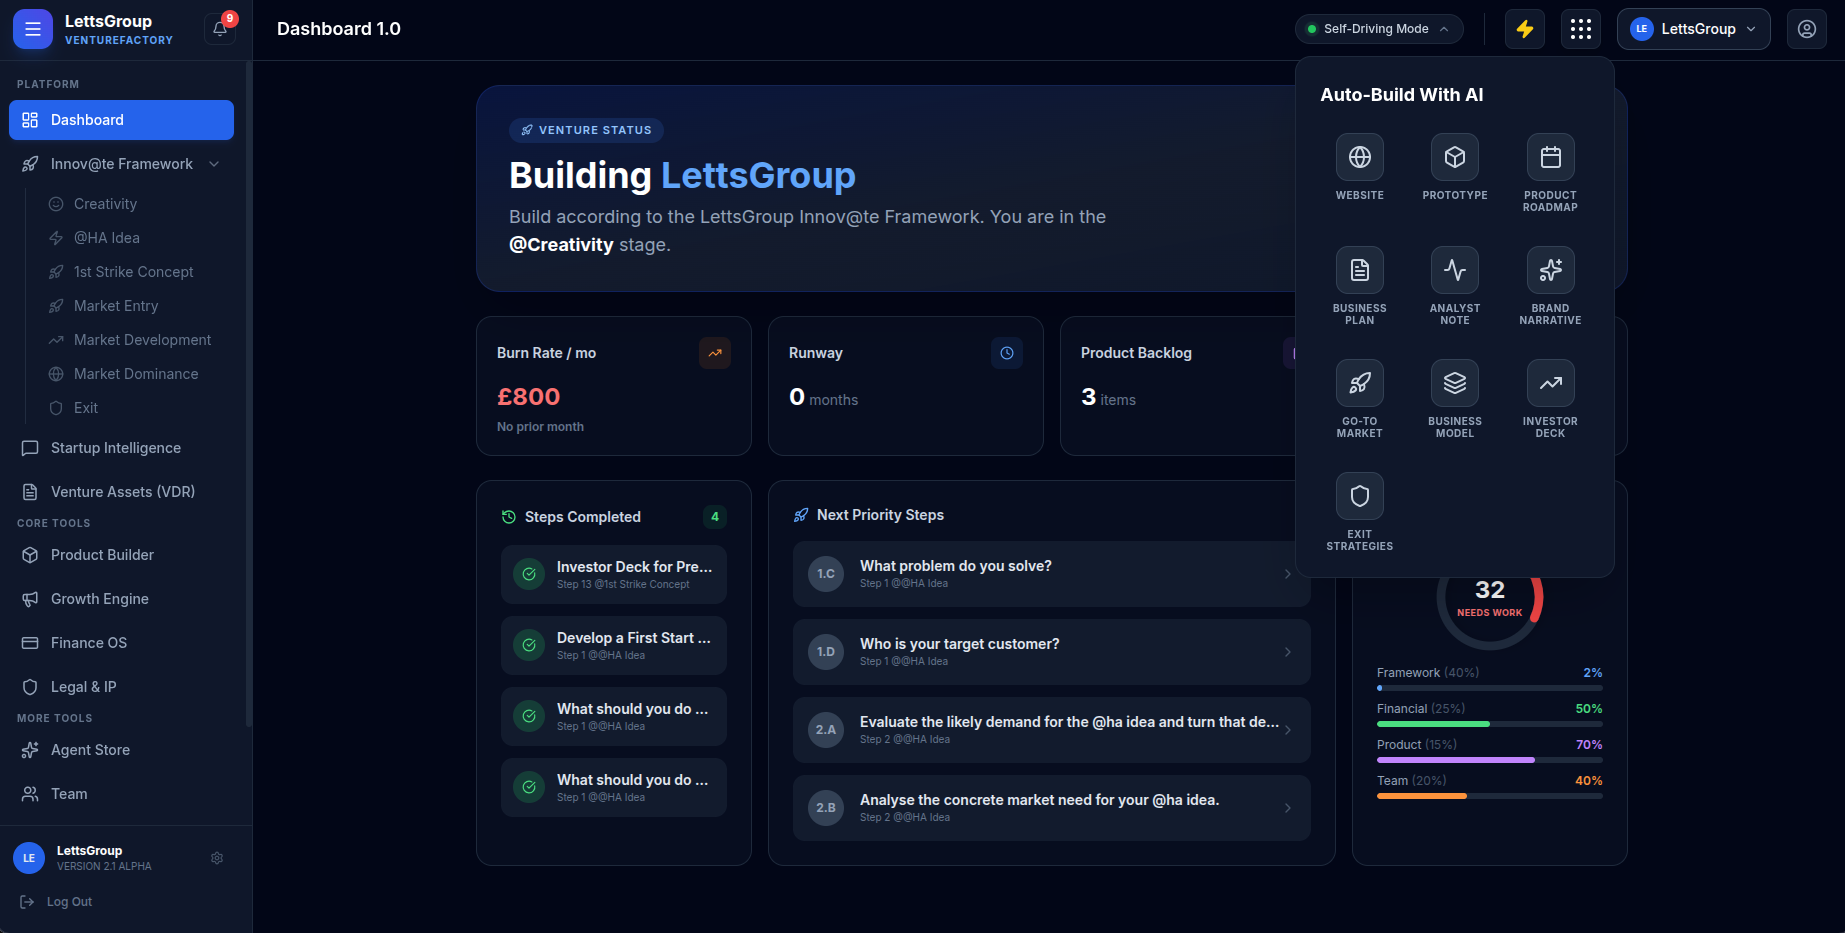Expand the LettsGroup account dropdown
This screenshot has width=1845, height=933.
[x=1693, y=29]
